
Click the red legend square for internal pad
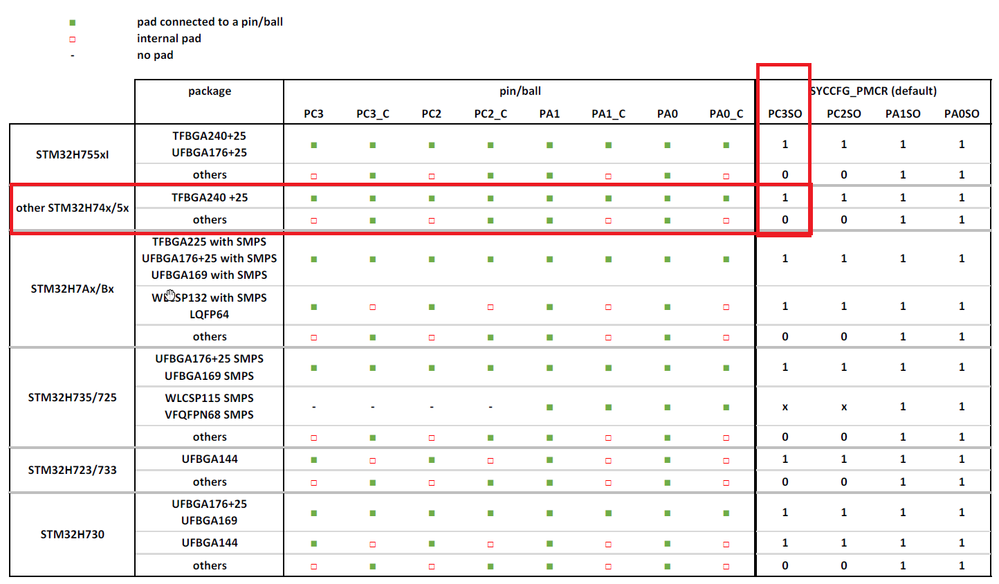[73, 39]
